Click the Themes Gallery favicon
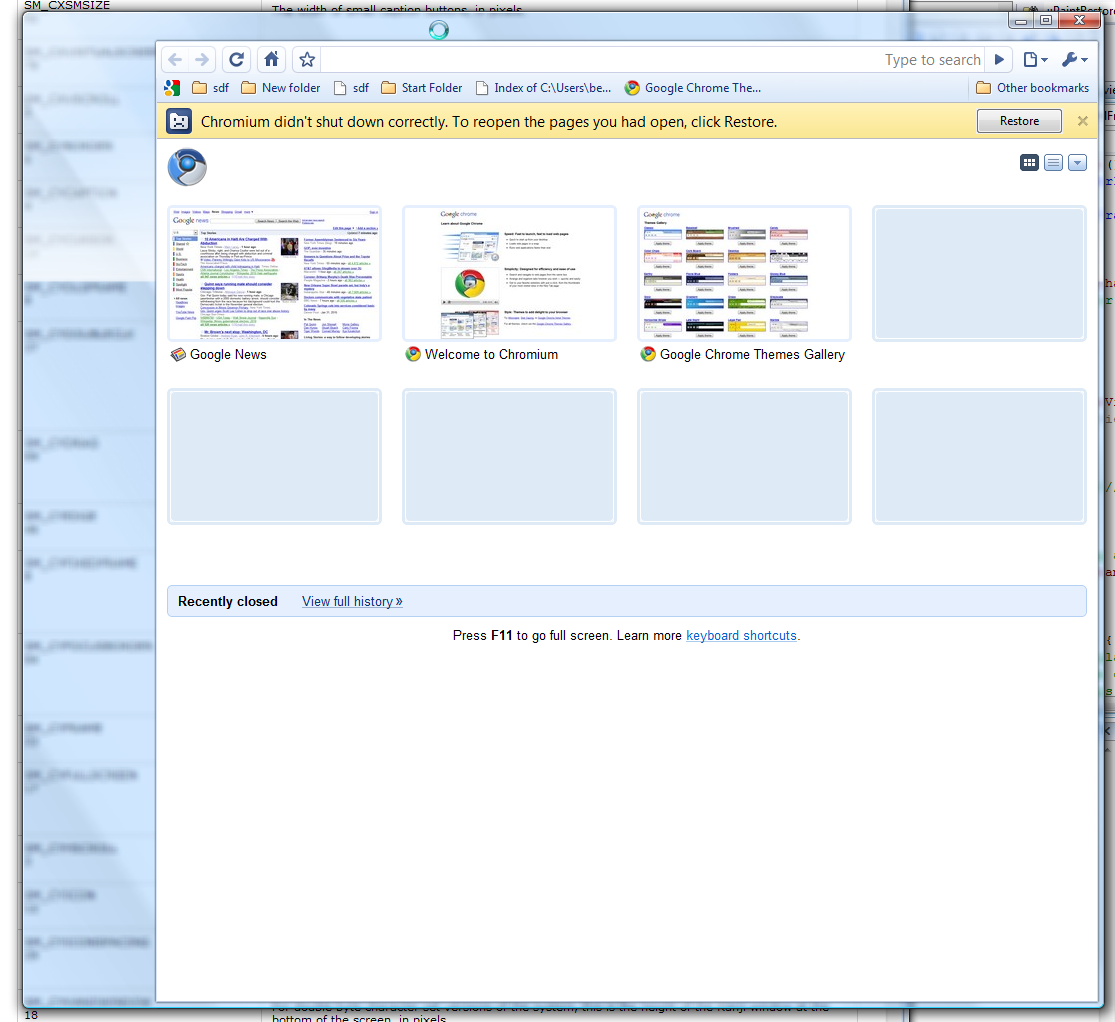Viewport: 1115px width, 1022px height. (648, 354)
